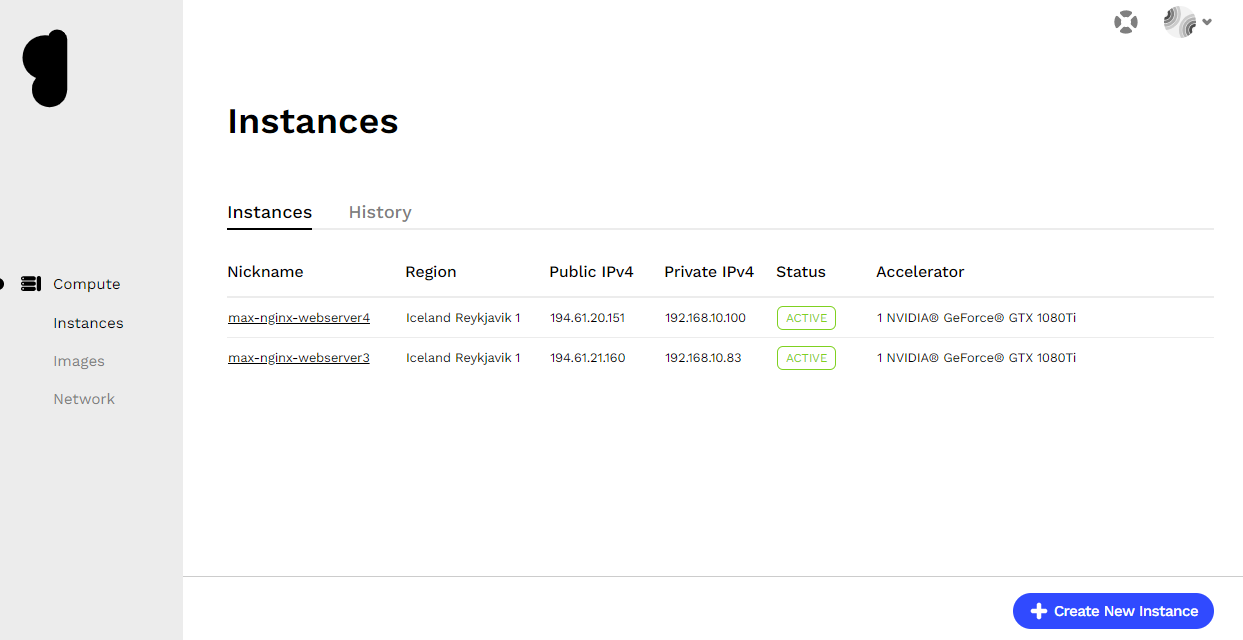The image size is (1243, 640).
Task: Open max-nginx-webserver4 instance details
Action: pos(298,317)
